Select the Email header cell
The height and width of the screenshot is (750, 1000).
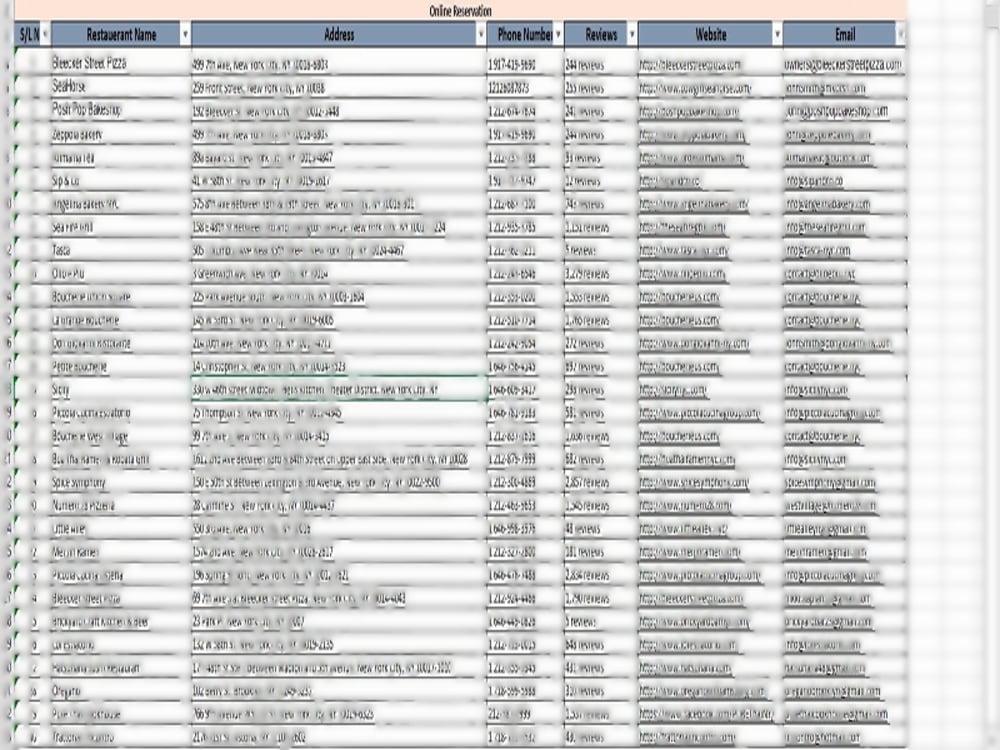pyautogui.click(x=844, y=34)
